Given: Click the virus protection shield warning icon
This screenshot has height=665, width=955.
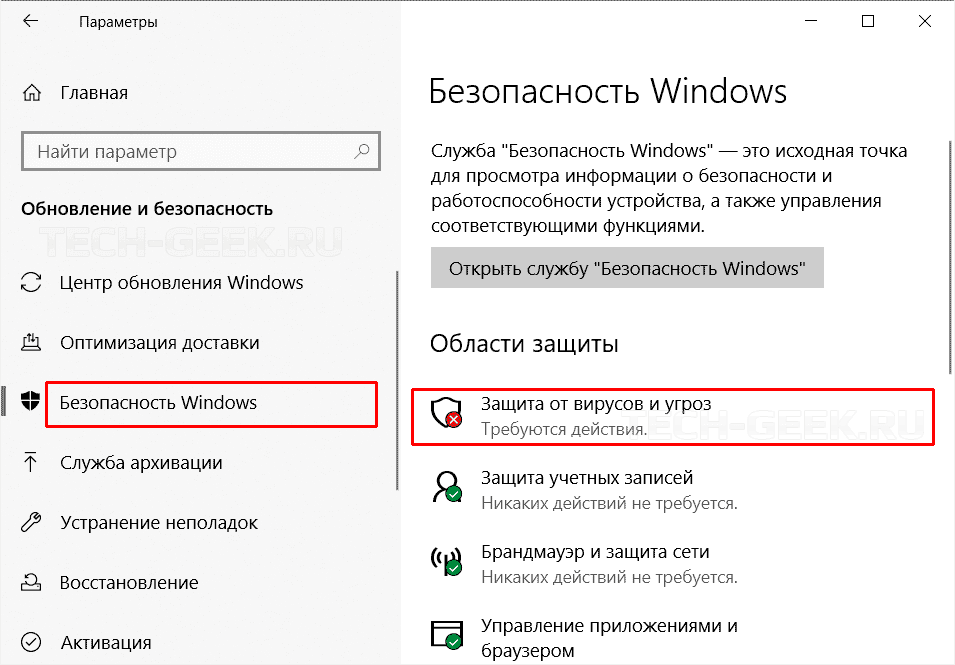Looking at the screenshot, I should (x=445, y=414).
